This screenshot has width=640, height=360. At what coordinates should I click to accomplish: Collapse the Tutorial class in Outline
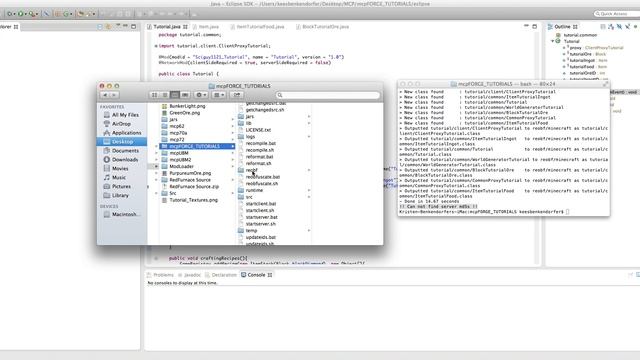pyautogui.click(x=553, y=41)
